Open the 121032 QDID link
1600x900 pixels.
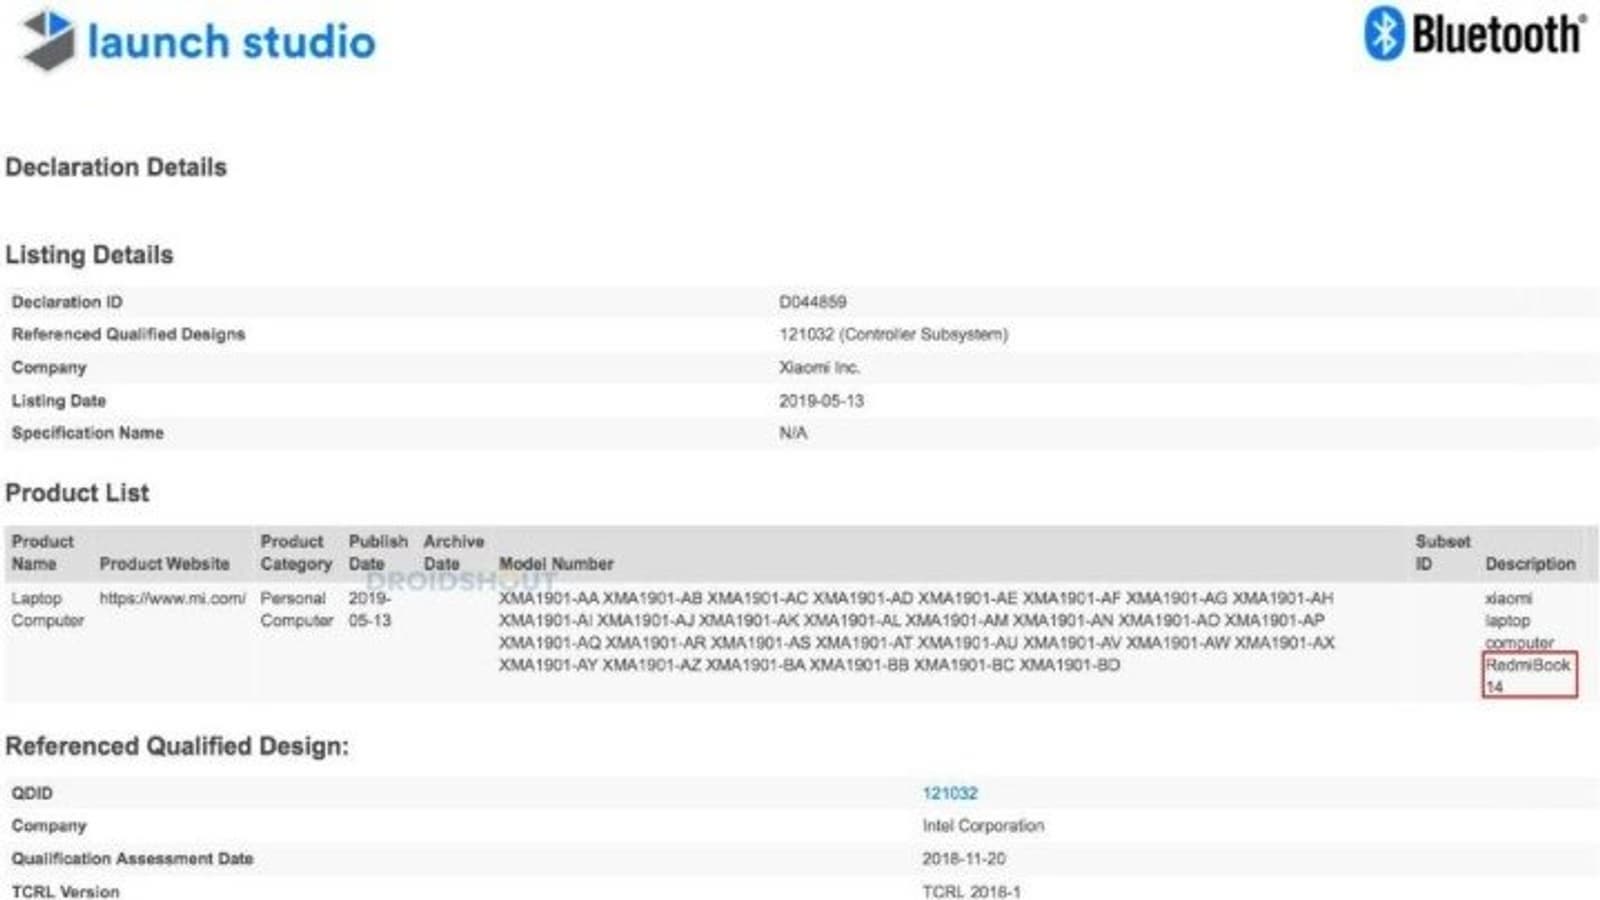pos(949,793)
